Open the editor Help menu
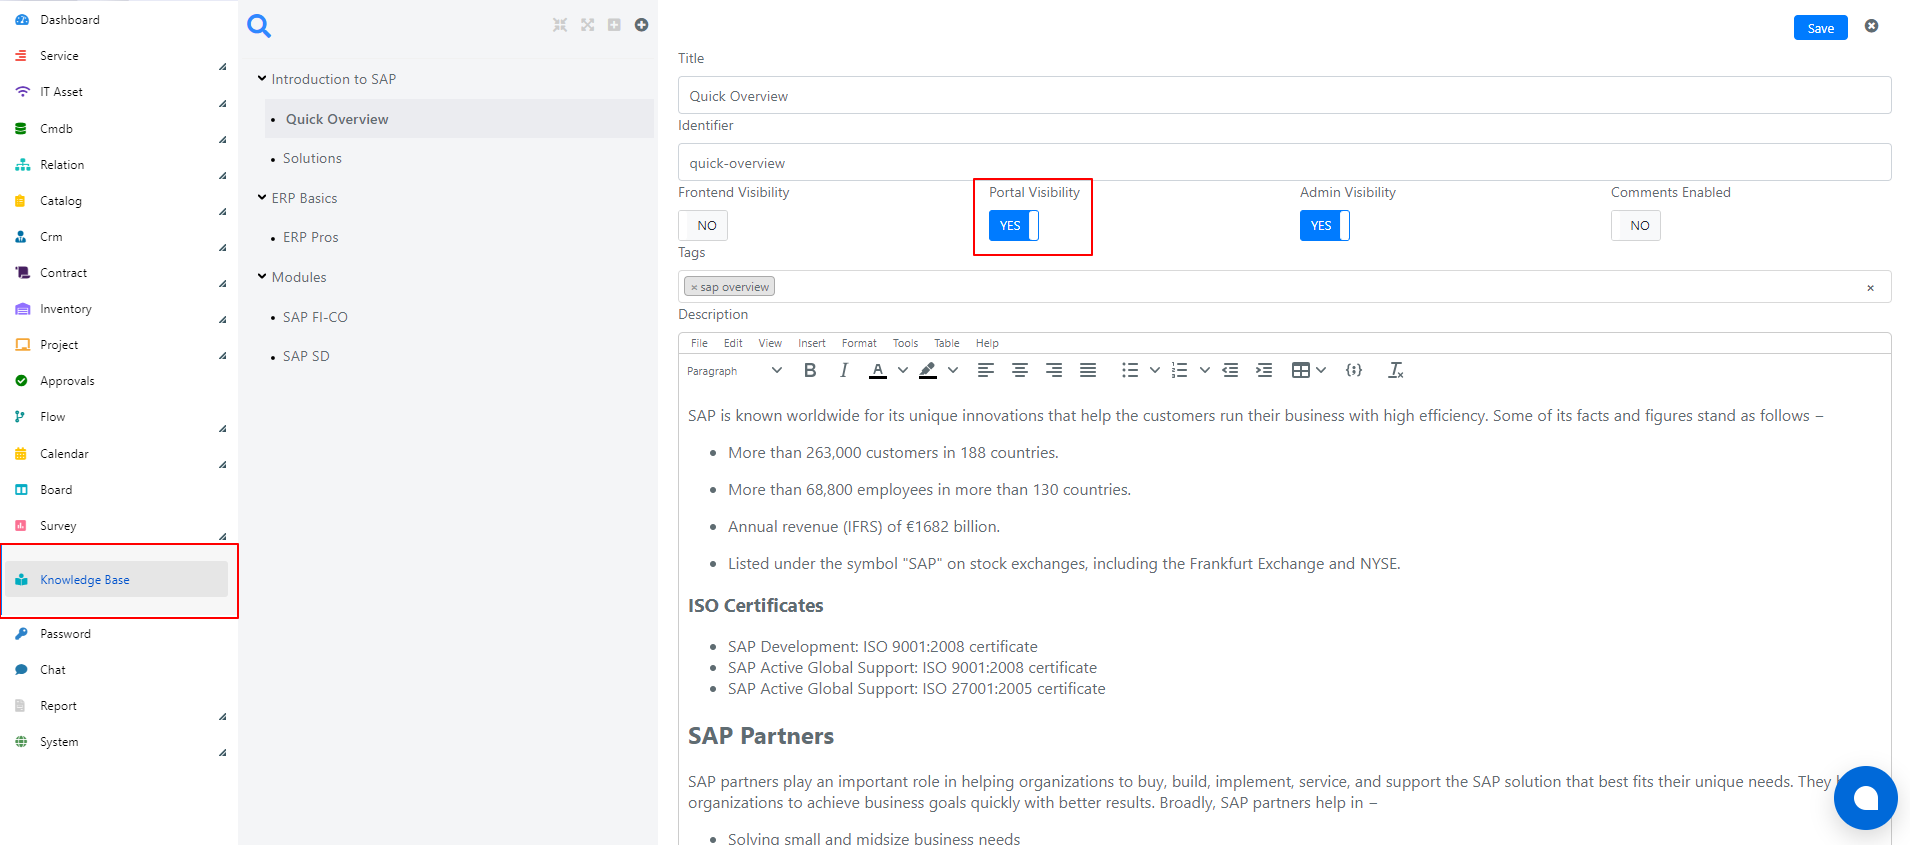Viewport: 1910px width, 845px height. [987, 343]
